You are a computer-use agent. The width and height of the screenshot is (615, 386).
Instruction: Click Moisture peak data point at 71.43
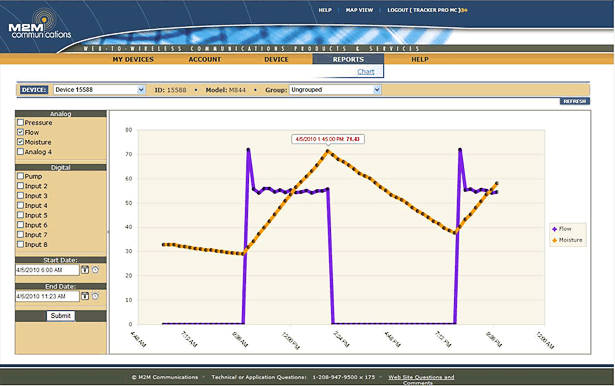(x=328, y=151)
